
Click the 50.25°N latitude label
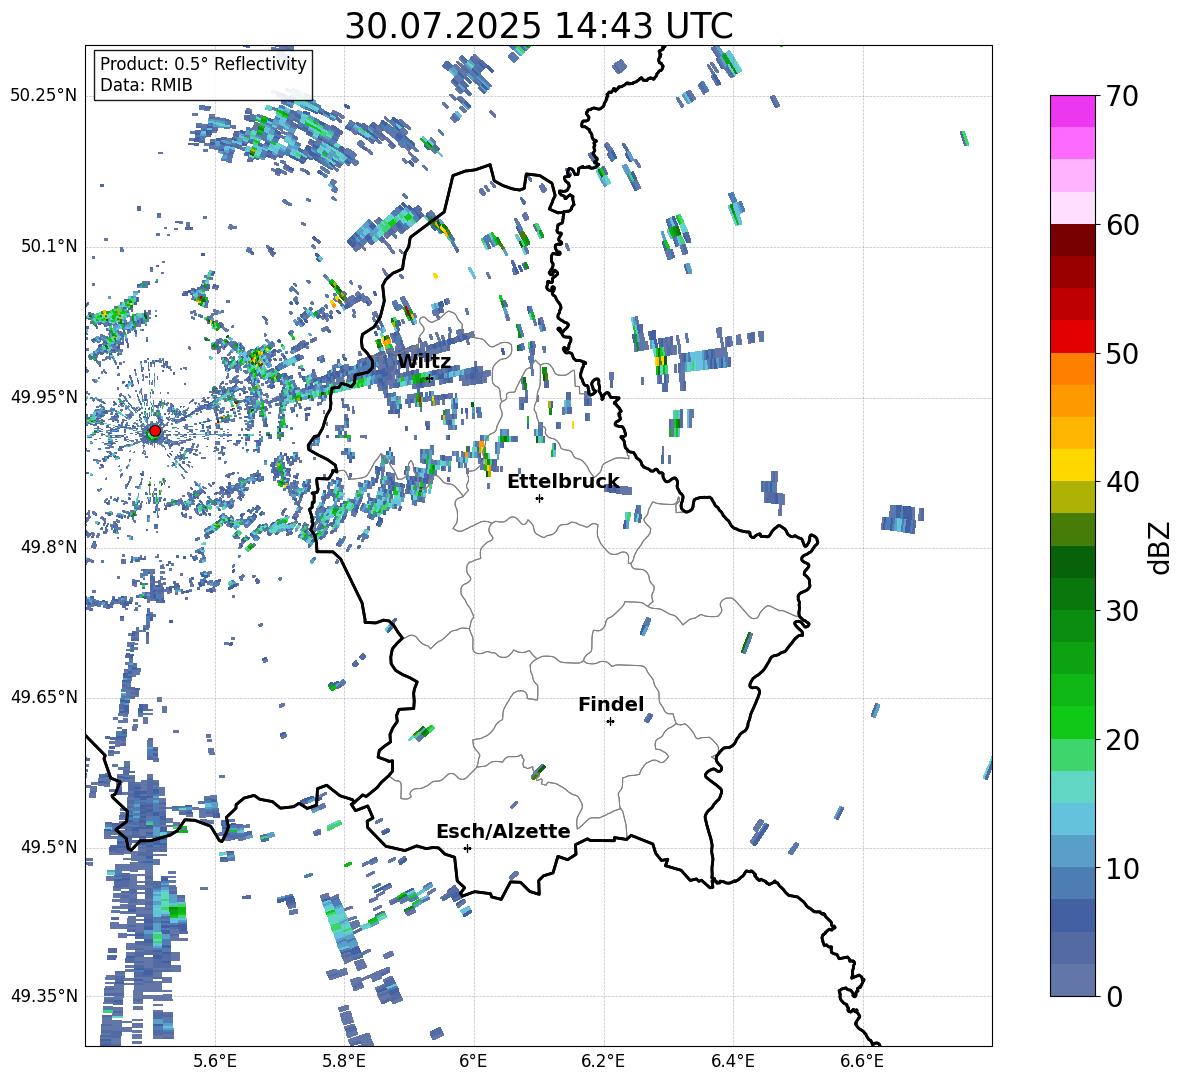pyautogui.click(x=44, y=96)
